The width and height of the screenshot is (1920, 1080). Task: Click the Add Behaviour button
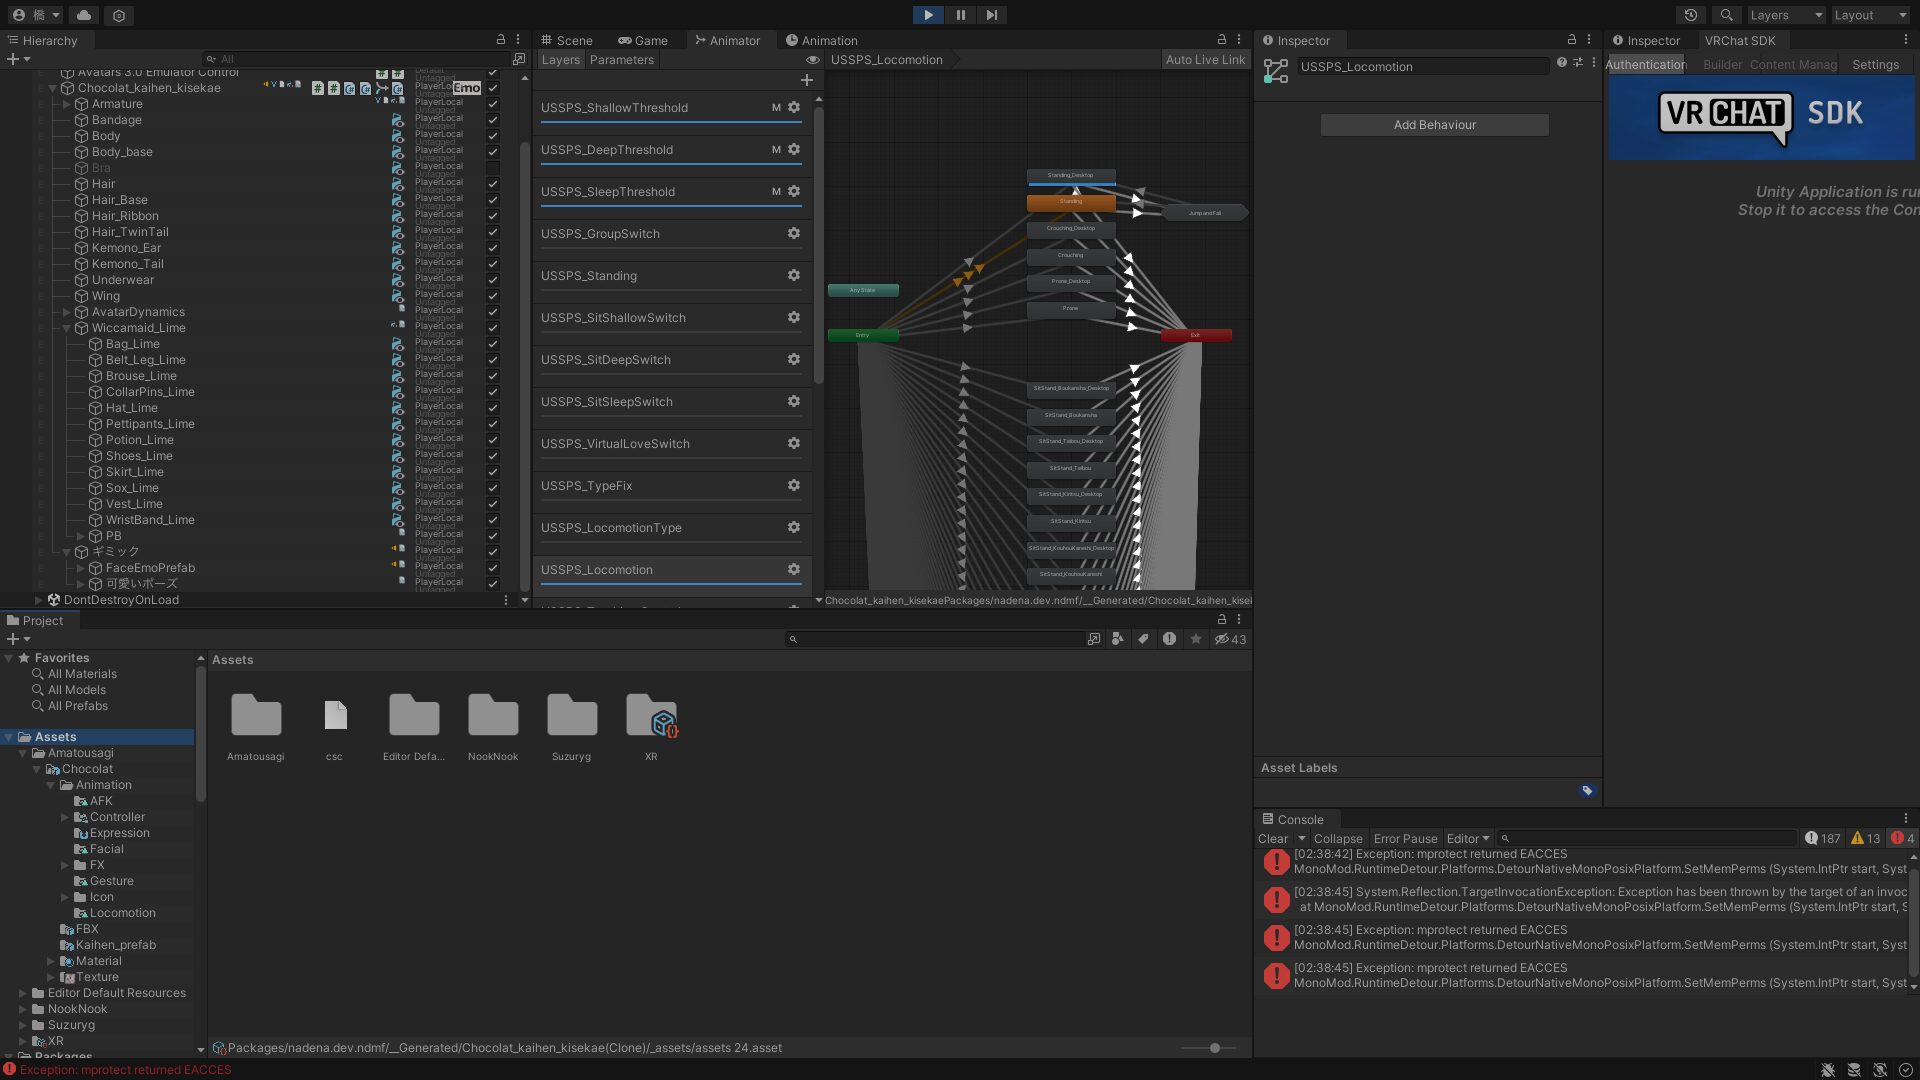[1434, 124]
